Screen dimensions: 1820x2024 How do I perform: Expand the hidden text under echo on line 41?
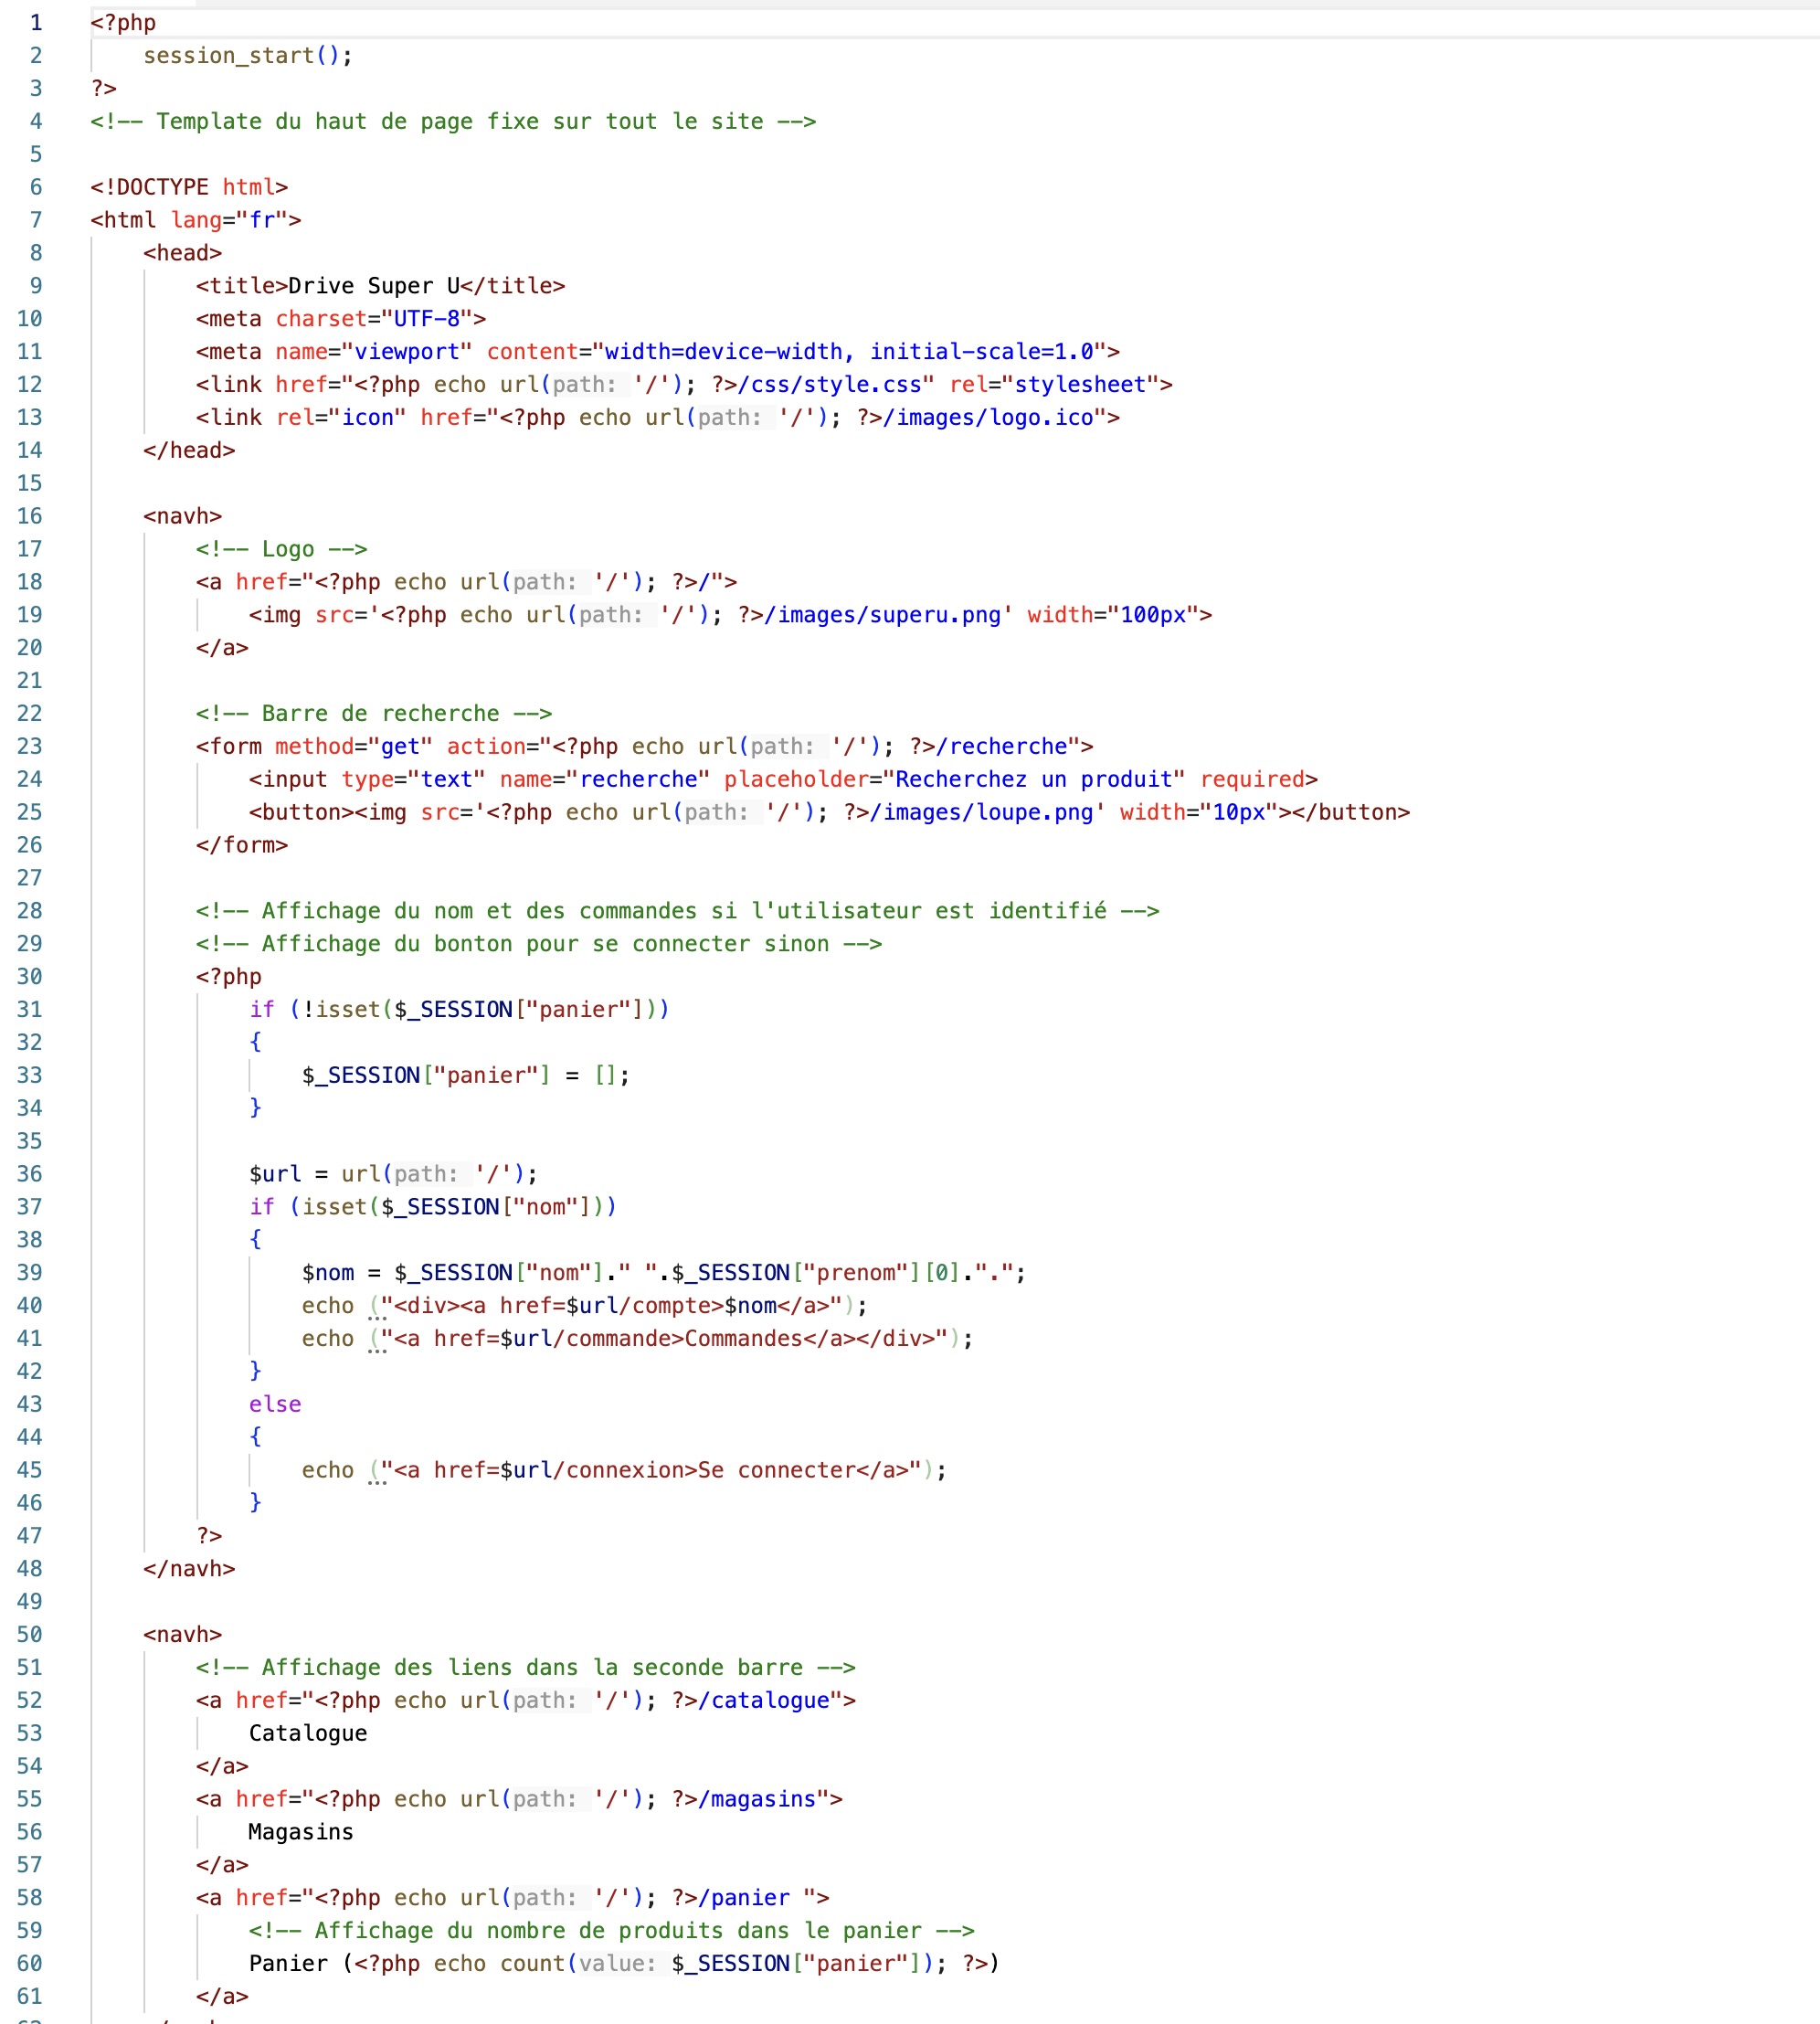click(378, 1352)
